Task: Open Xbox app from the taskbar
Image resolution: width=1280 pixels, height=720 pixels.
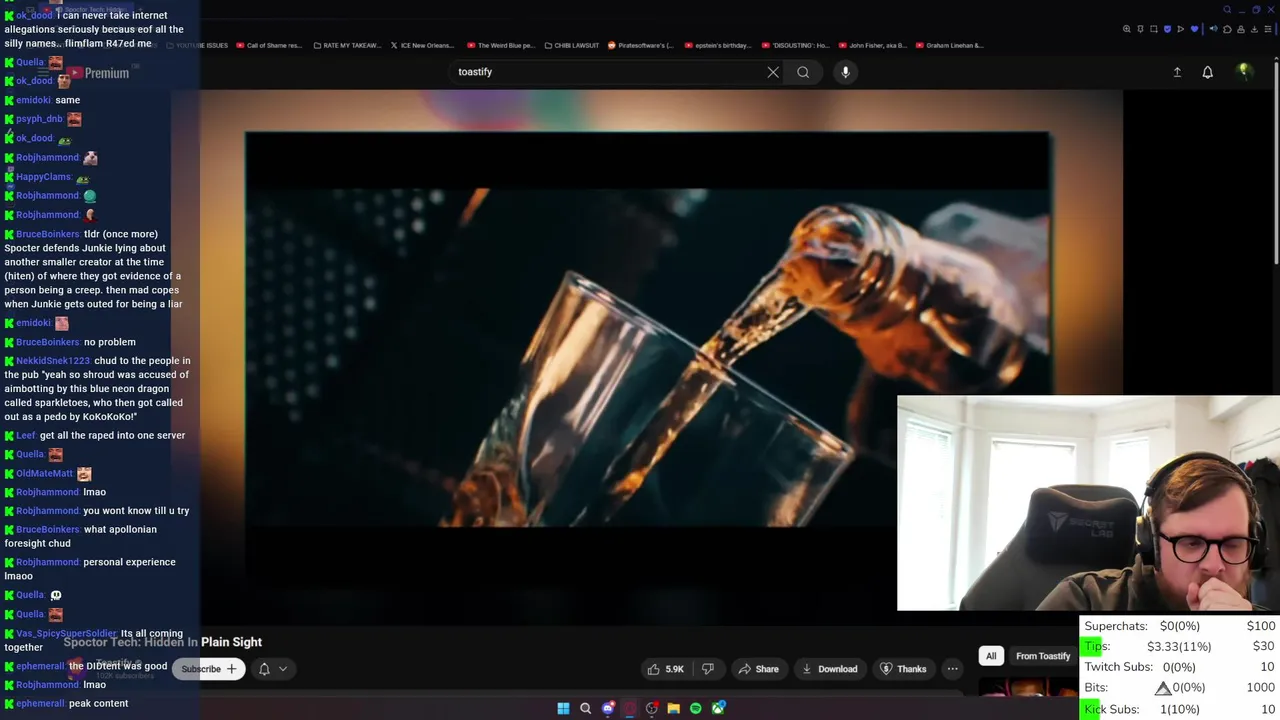Action: pos(718,708)
